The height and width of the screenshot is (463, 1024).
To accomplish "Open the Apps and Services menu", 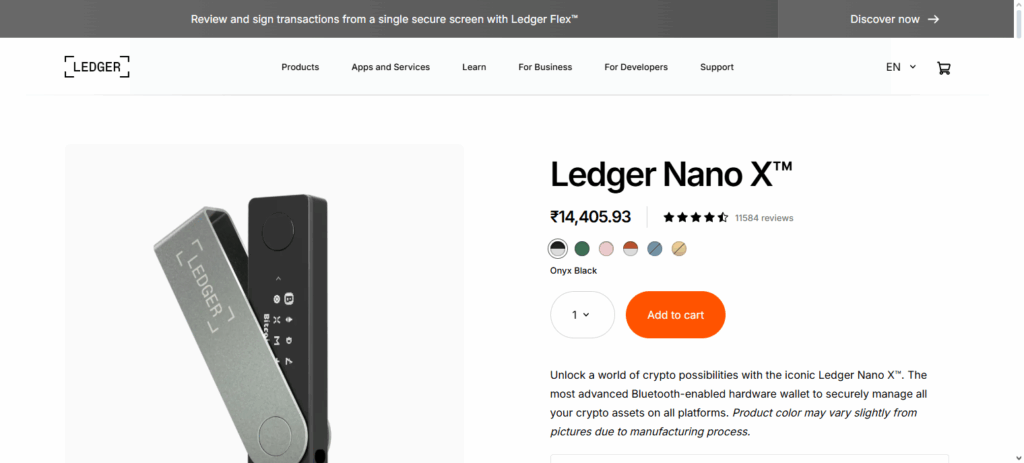I will tap(390, 67).
